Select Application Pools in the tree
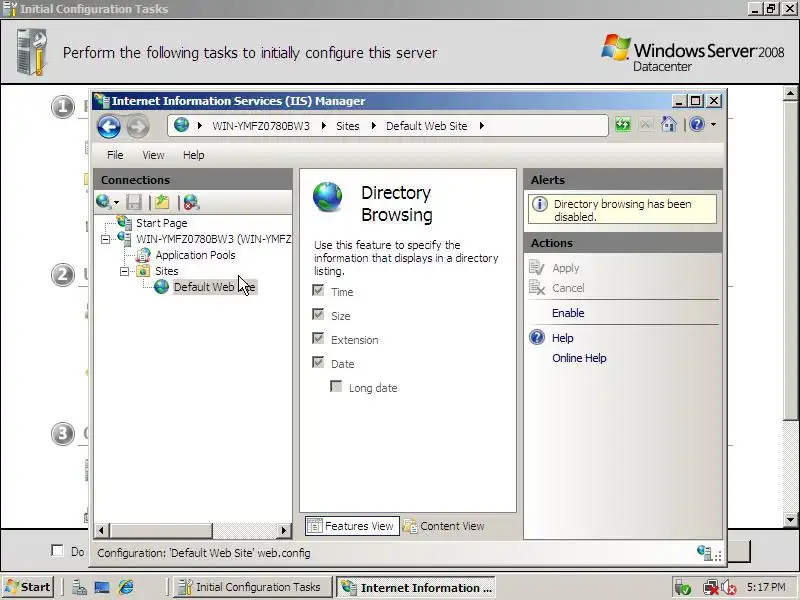The image size is (800, 600). pyautogui.click(x=195, y=255)
